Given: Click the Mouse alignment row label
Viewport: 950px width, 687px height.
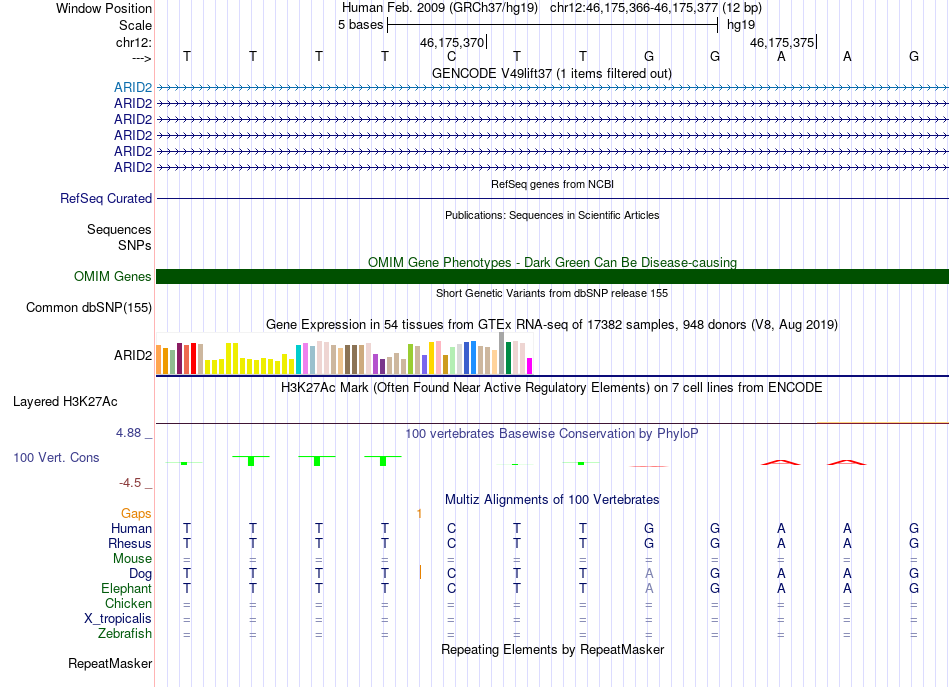Looking at the screenshot, I should coord(132,559).
